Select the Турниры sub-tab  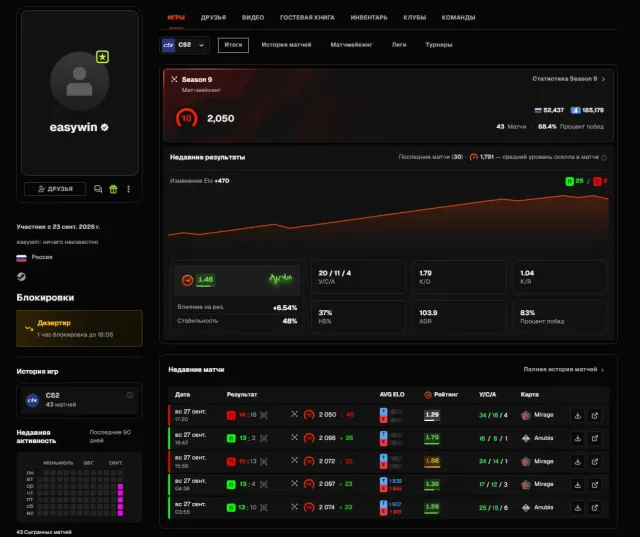pos(439,45)
